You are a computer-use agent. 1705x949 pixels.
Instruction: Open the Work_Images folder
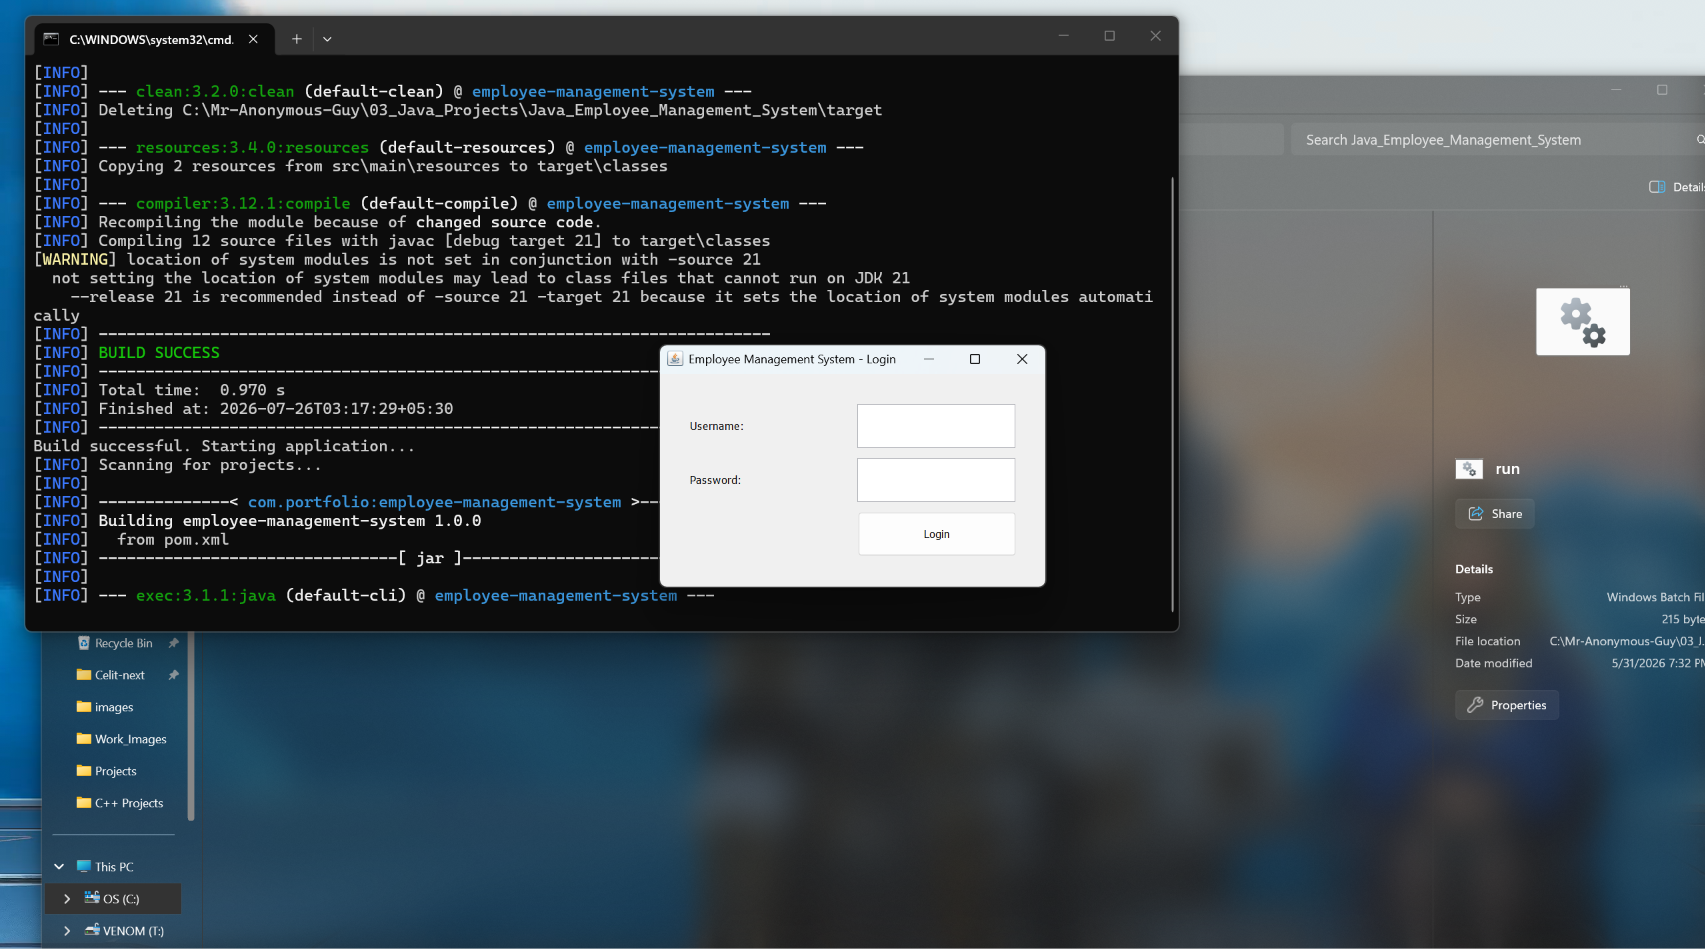click(130, 739)
